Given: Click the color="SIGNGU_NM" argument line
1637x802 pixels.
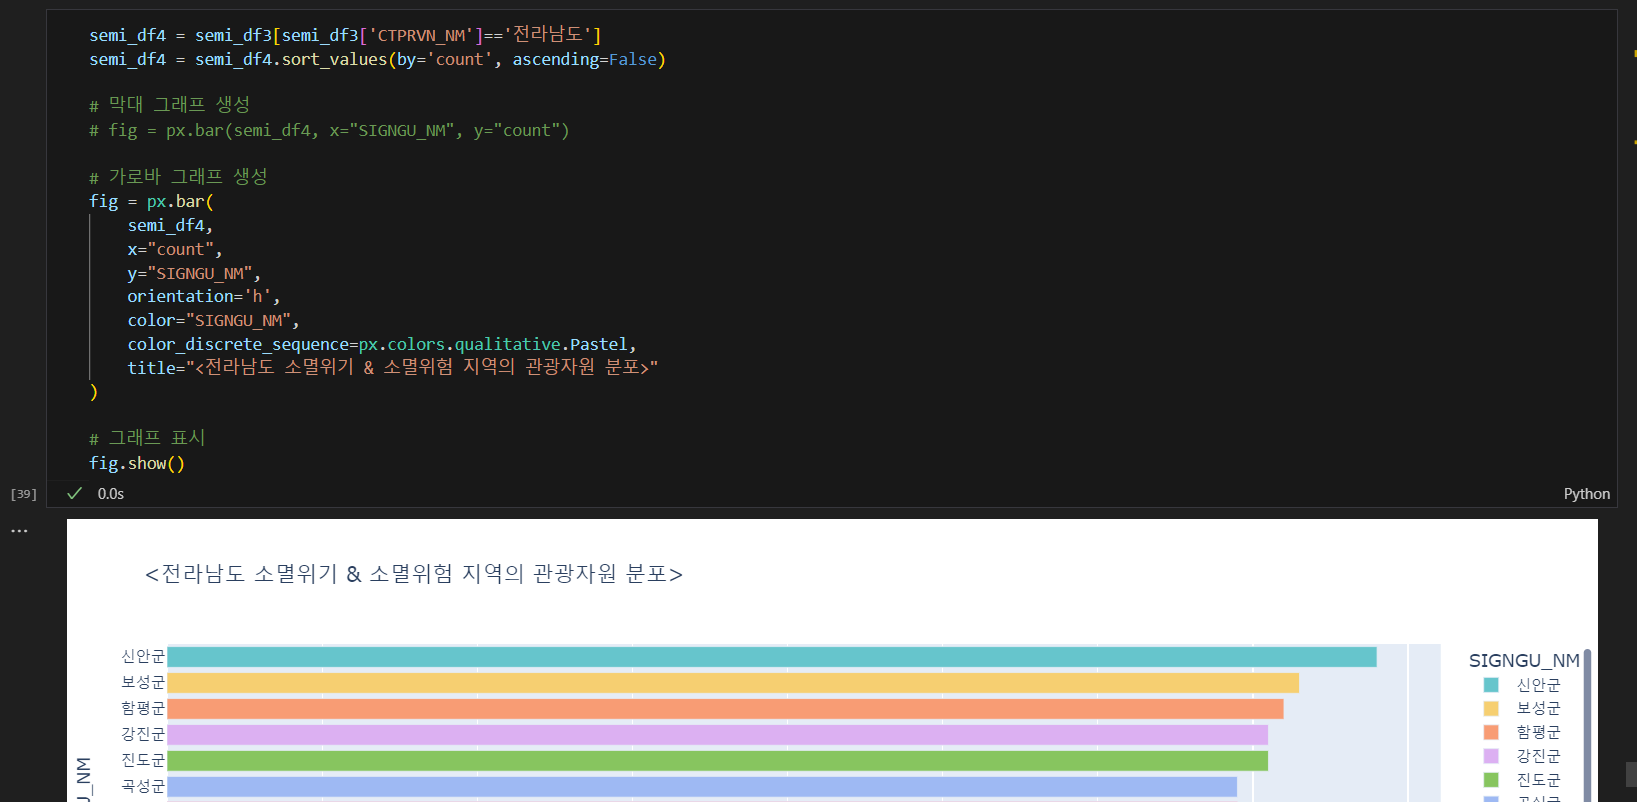Looking at the screenshot, I should point(213,321).
